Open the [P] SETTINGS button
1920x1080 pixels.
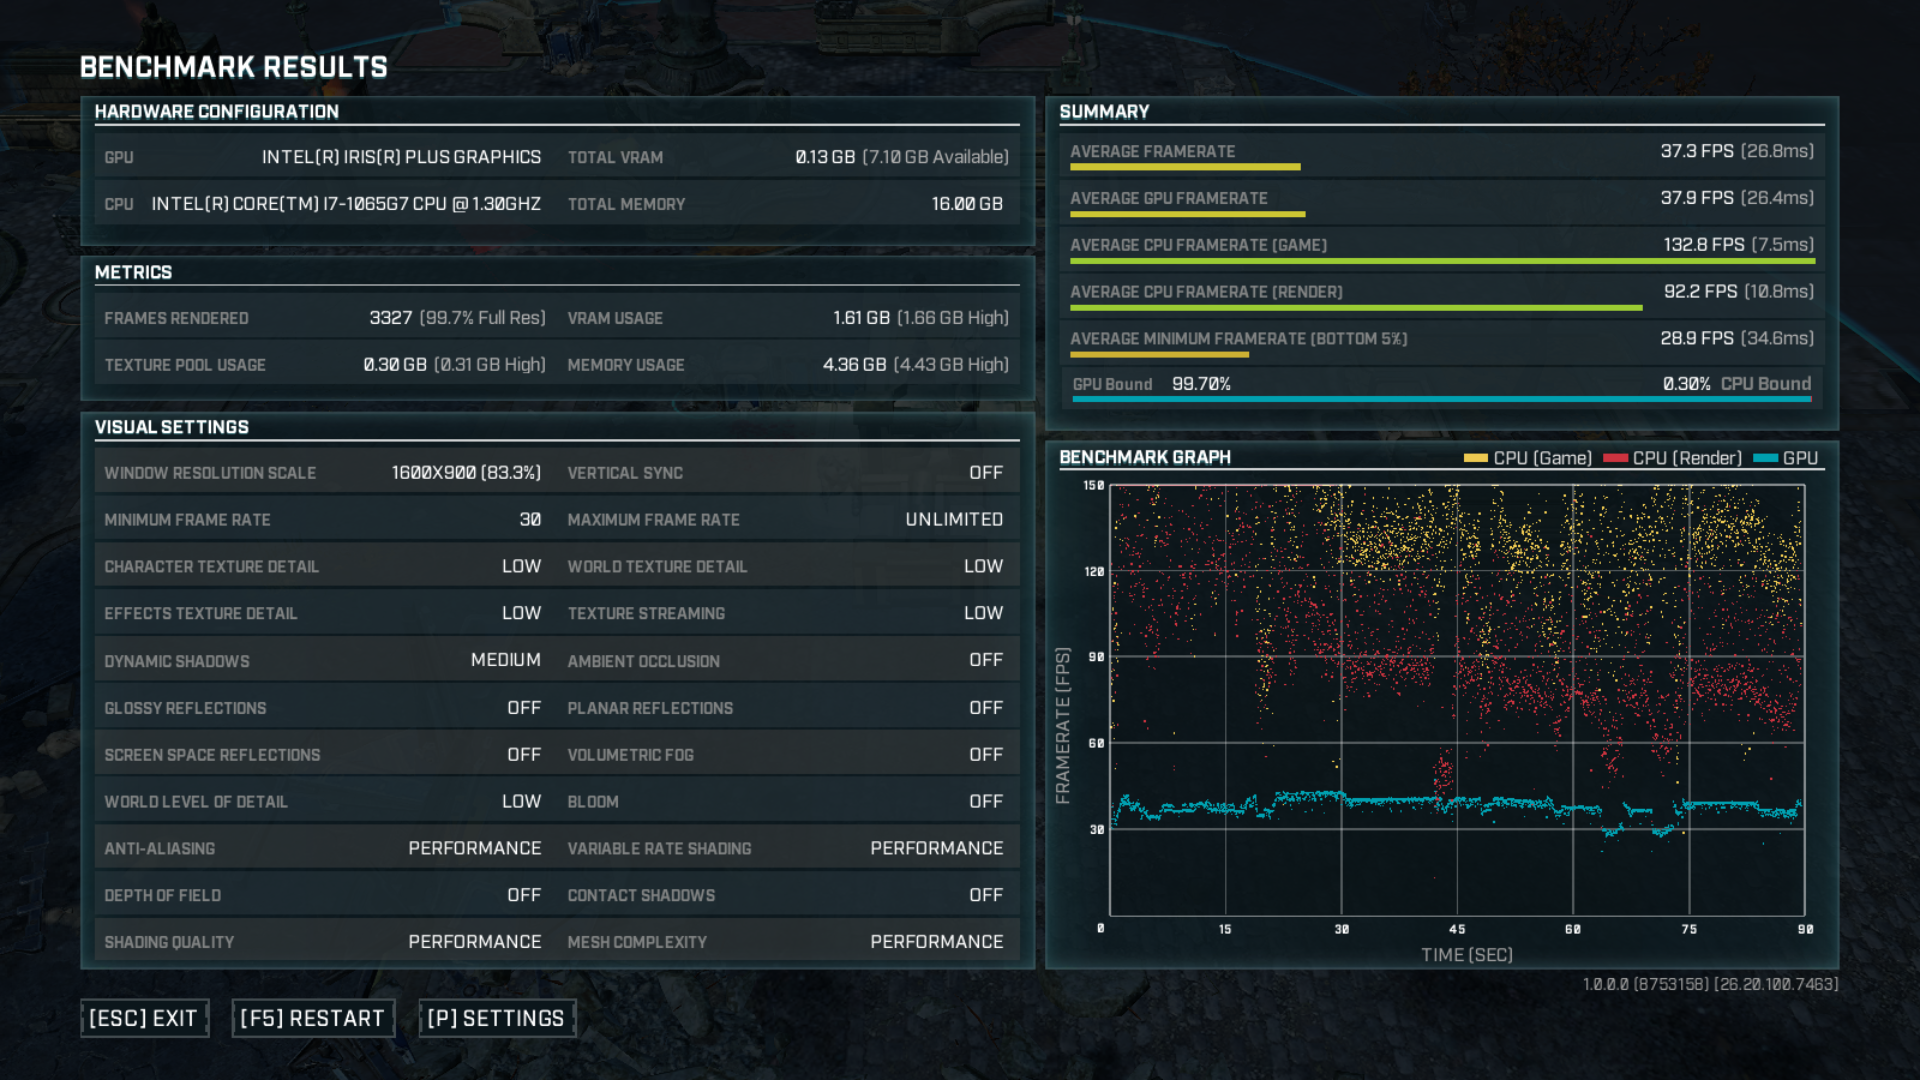[496, 1018]
